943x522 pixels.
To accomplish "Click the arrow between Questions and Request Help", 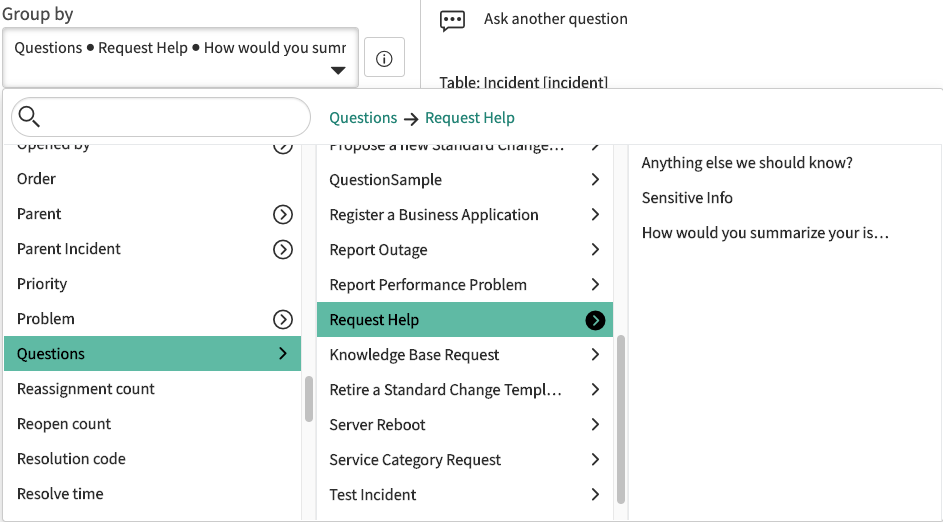I will point(411,119).
